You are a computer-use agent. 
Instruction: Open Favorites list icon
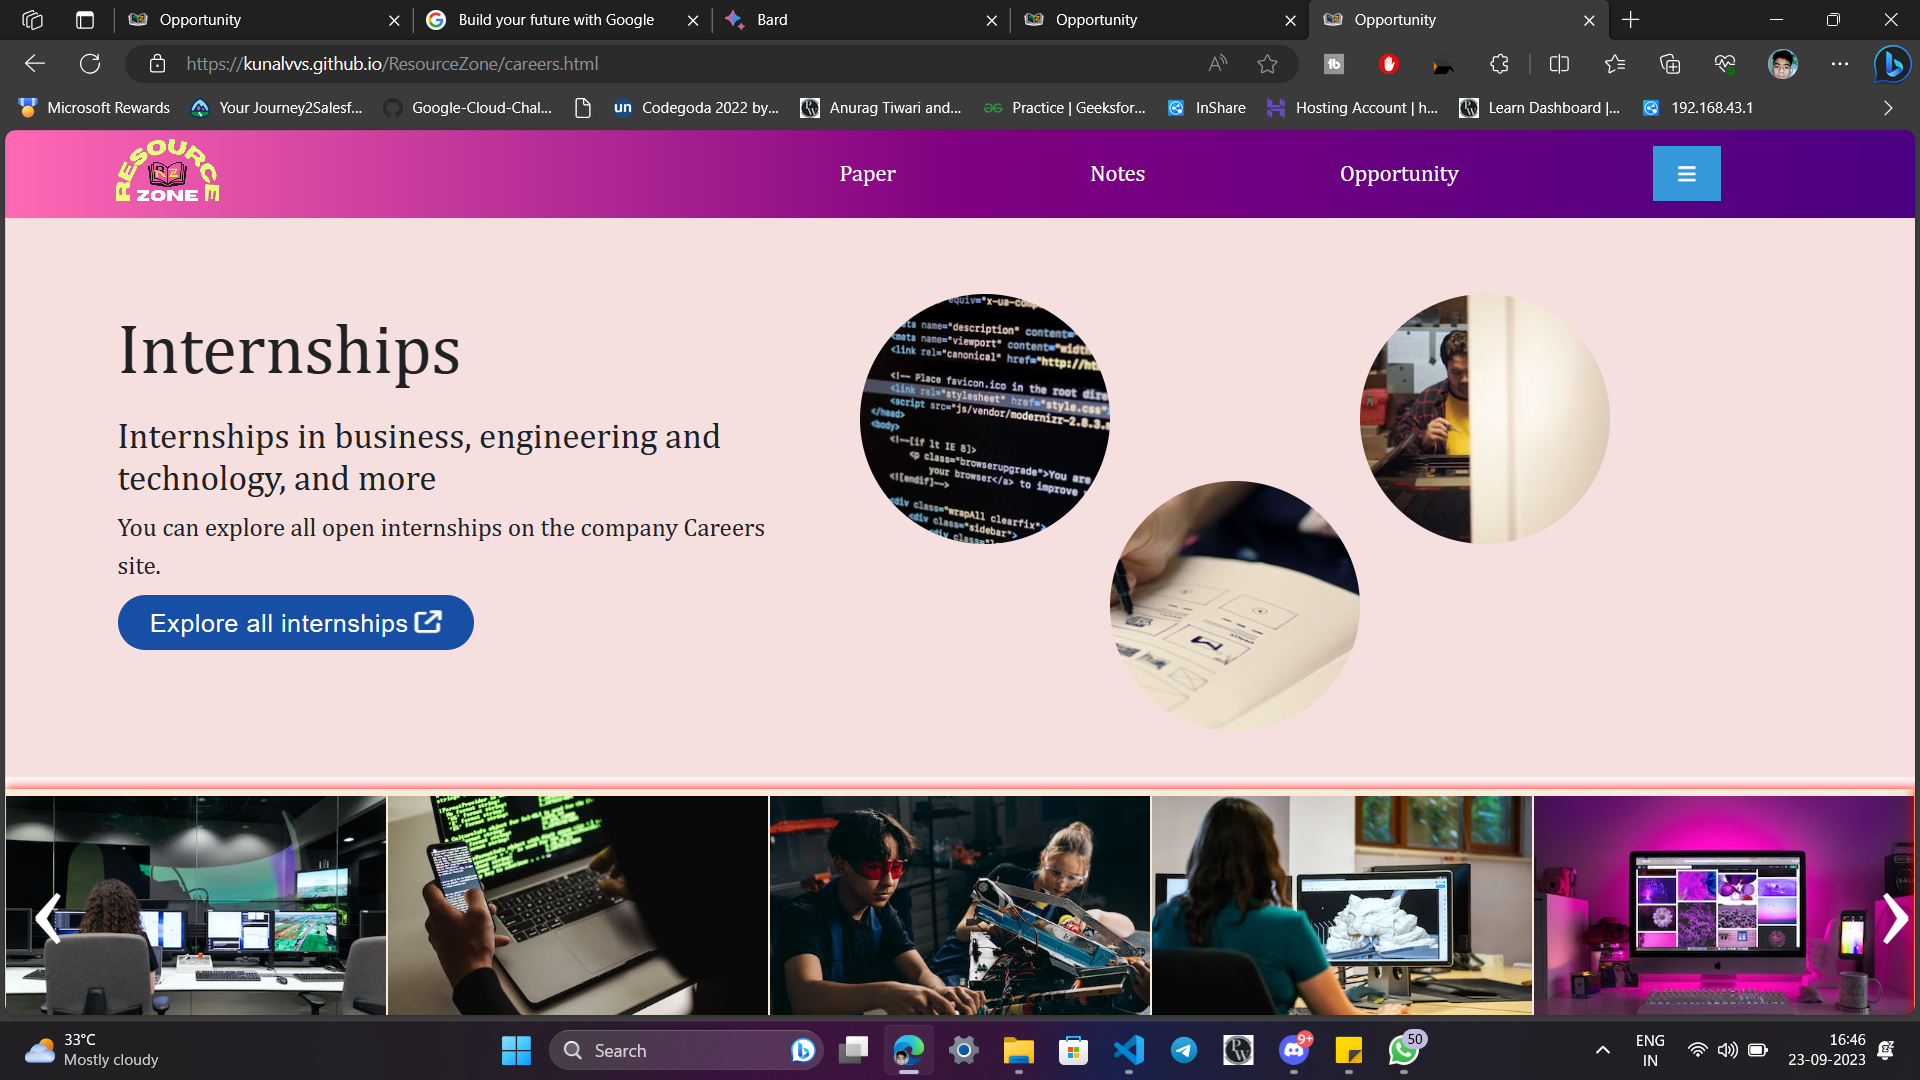tap(1614, 64)
